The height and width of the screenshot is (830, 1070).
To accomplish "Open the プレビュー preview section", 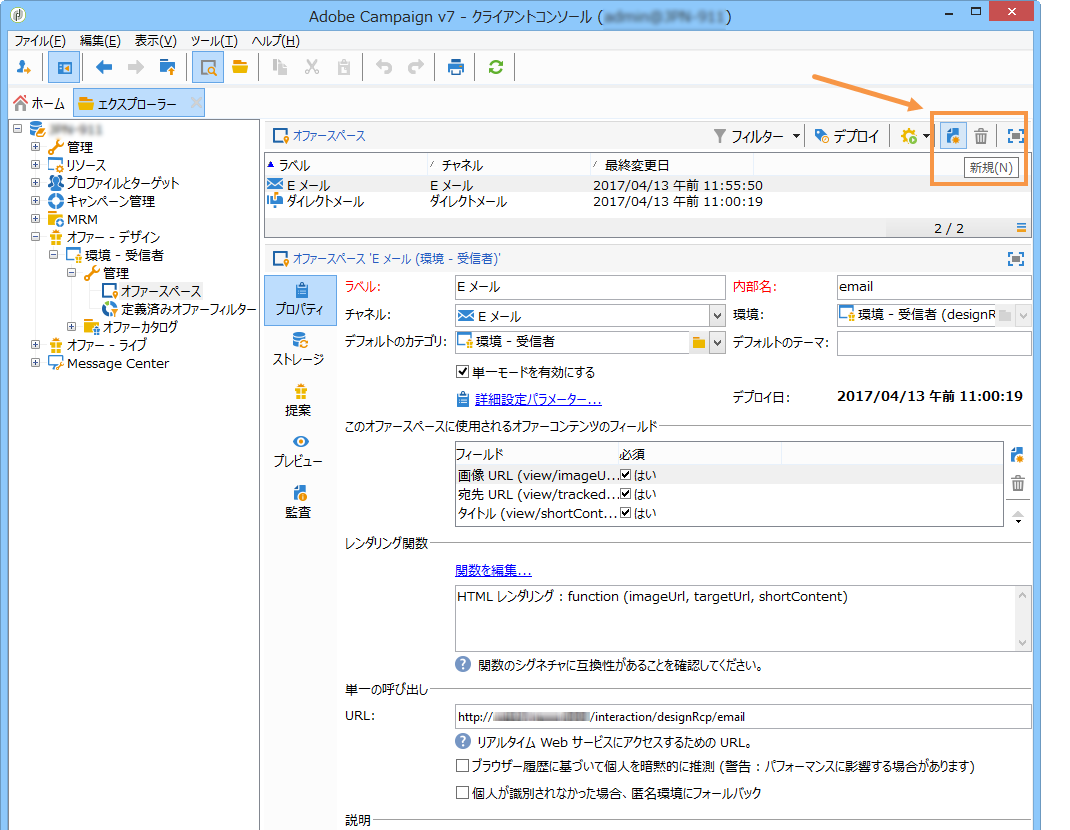I will click(298, 451).
